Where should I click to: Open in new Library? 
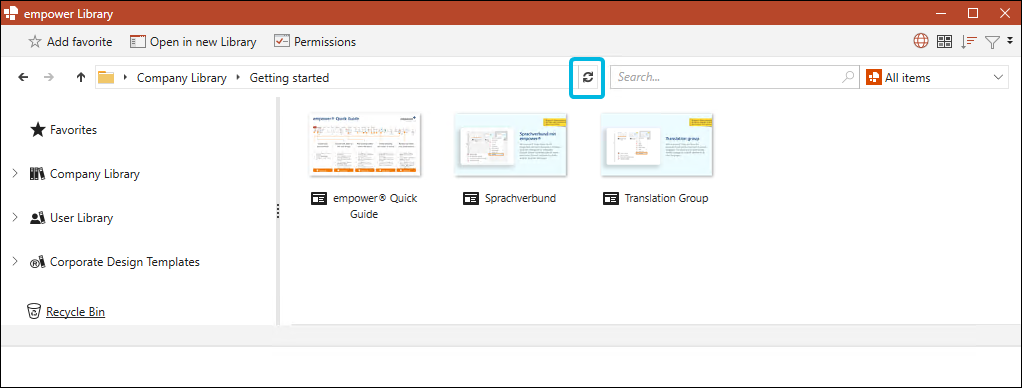click(193, 42)
